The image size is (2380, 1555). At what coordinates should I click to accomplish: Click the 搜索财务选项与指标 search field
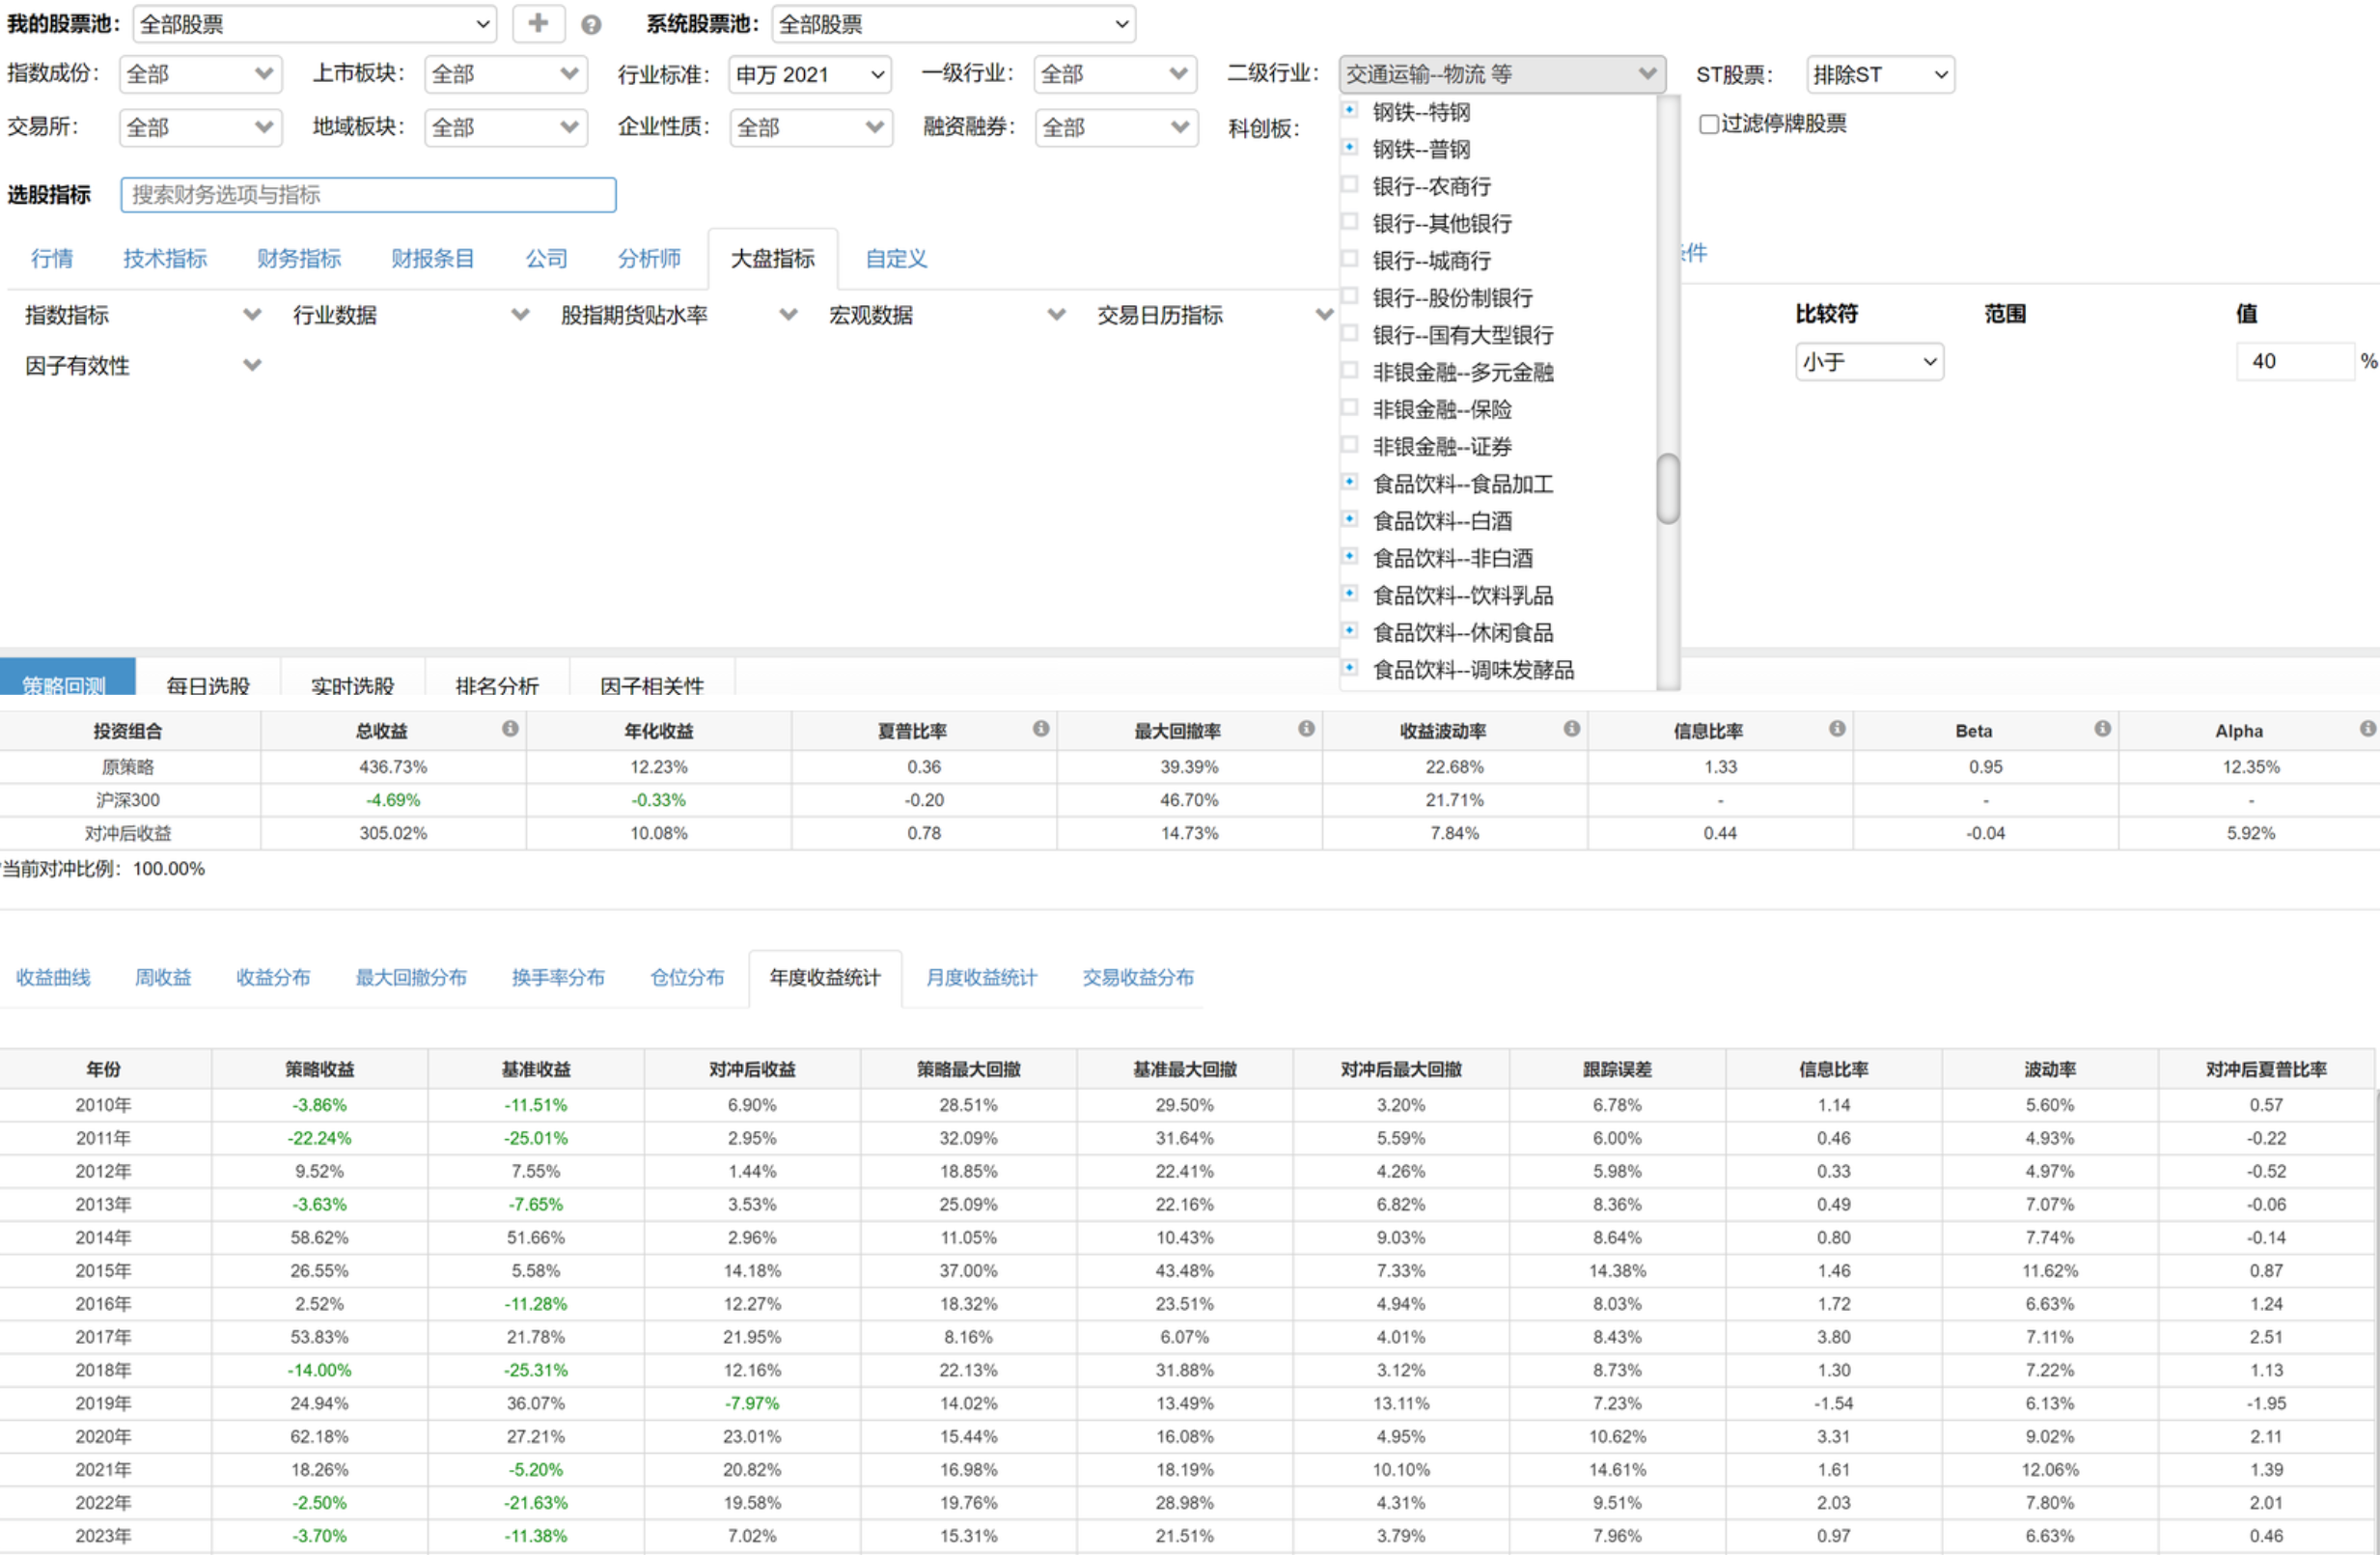(x=368, y=195)
